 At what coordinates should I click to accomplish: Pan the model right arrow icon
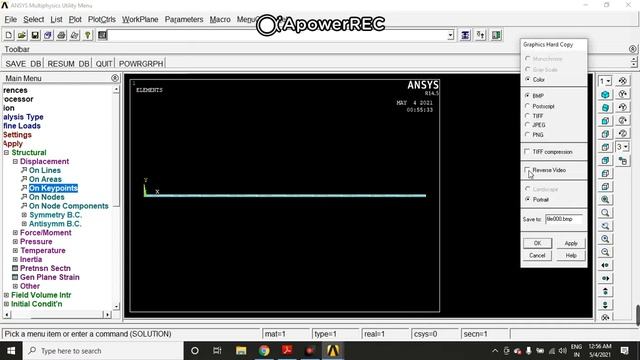point(605,278)
